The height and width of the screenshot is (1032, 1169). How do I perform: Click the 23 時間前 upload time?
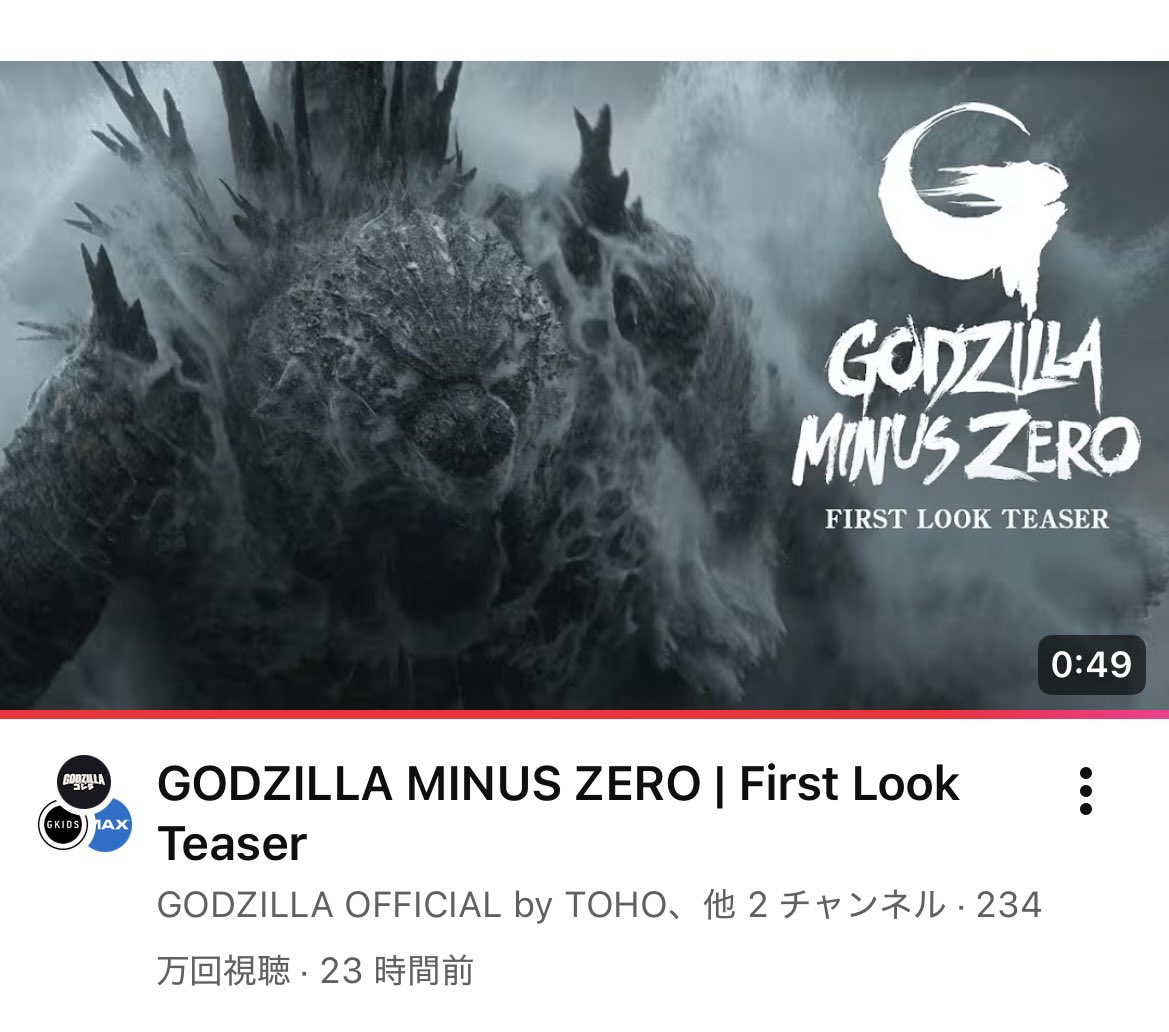[397, 971]
